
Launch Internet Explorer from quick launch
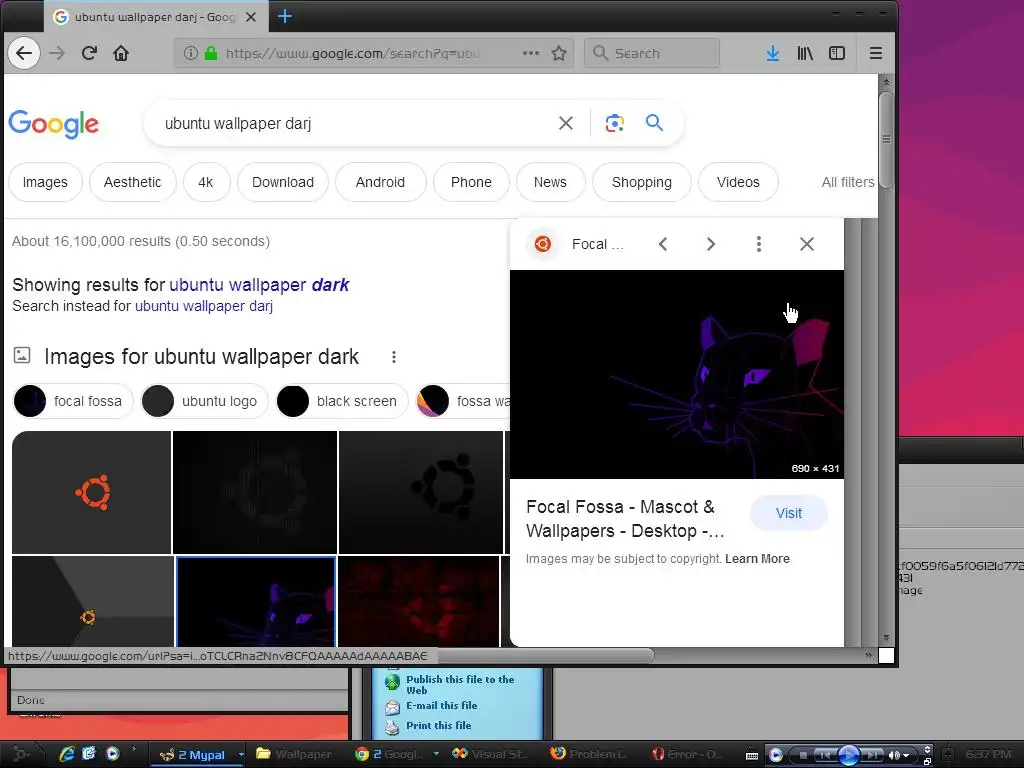tap(67, 754)
